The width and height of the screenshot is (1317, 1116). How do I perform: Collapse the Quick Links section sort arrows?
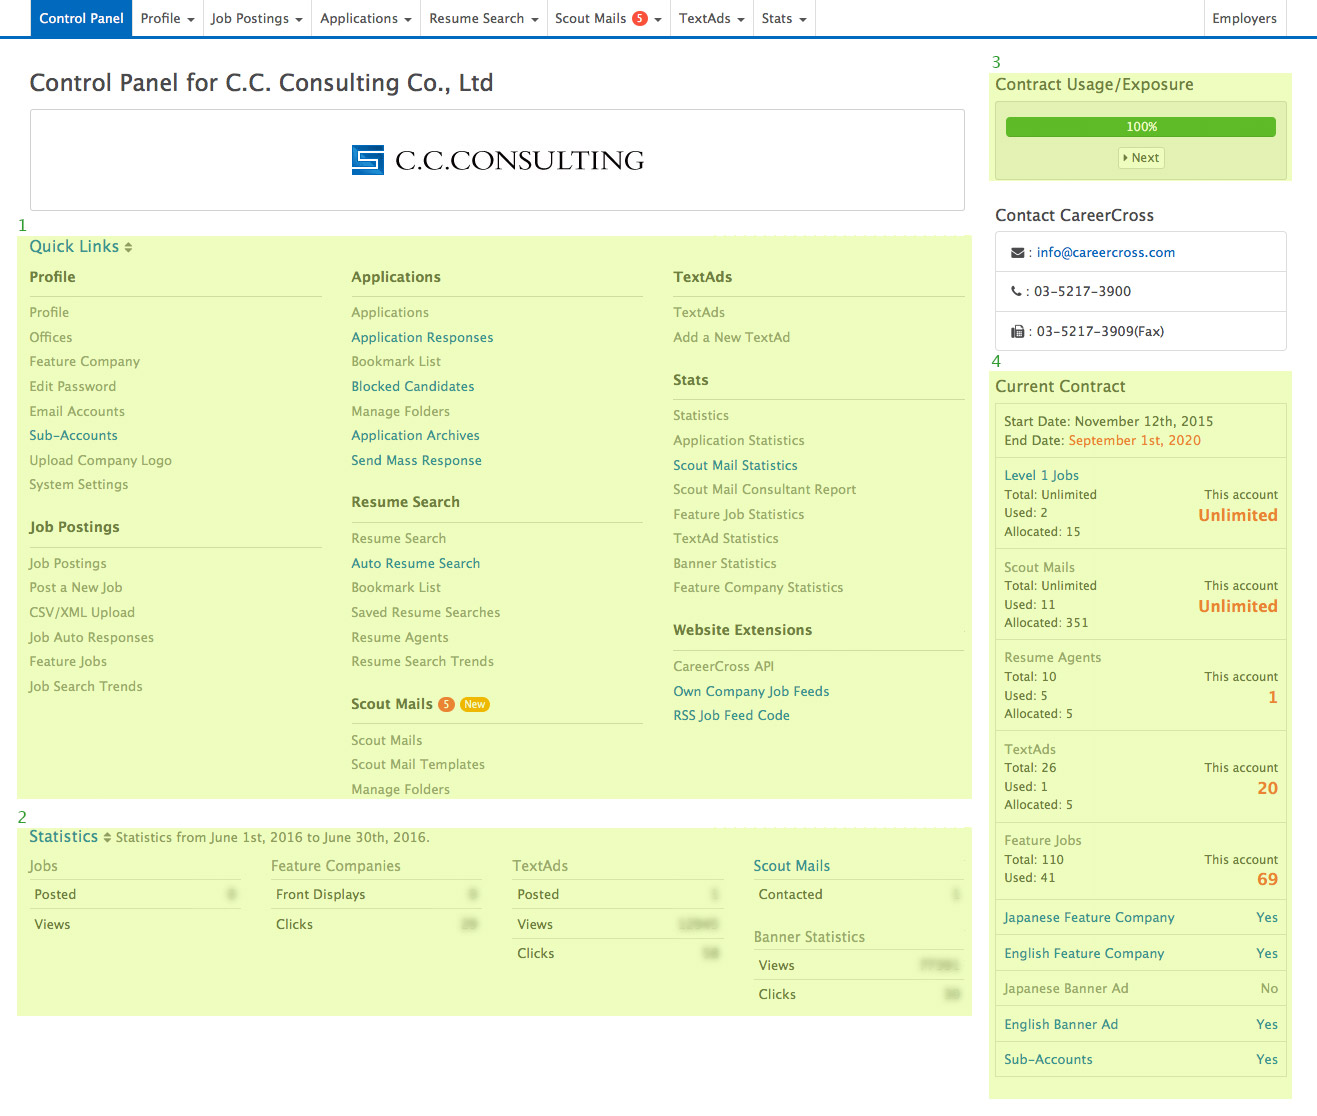(x=128, y=247)
